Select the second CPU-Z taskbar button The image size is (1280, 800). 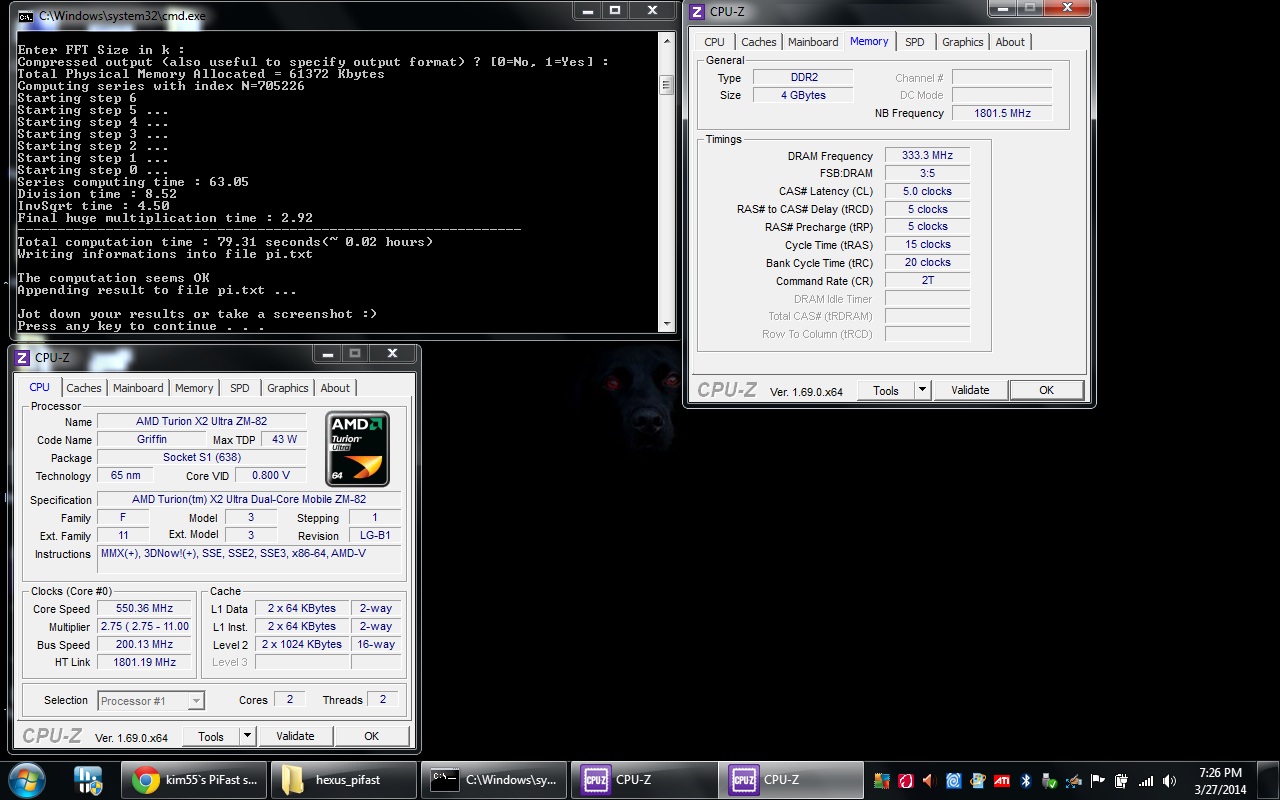pyautogui.click(x=790, y=780)
